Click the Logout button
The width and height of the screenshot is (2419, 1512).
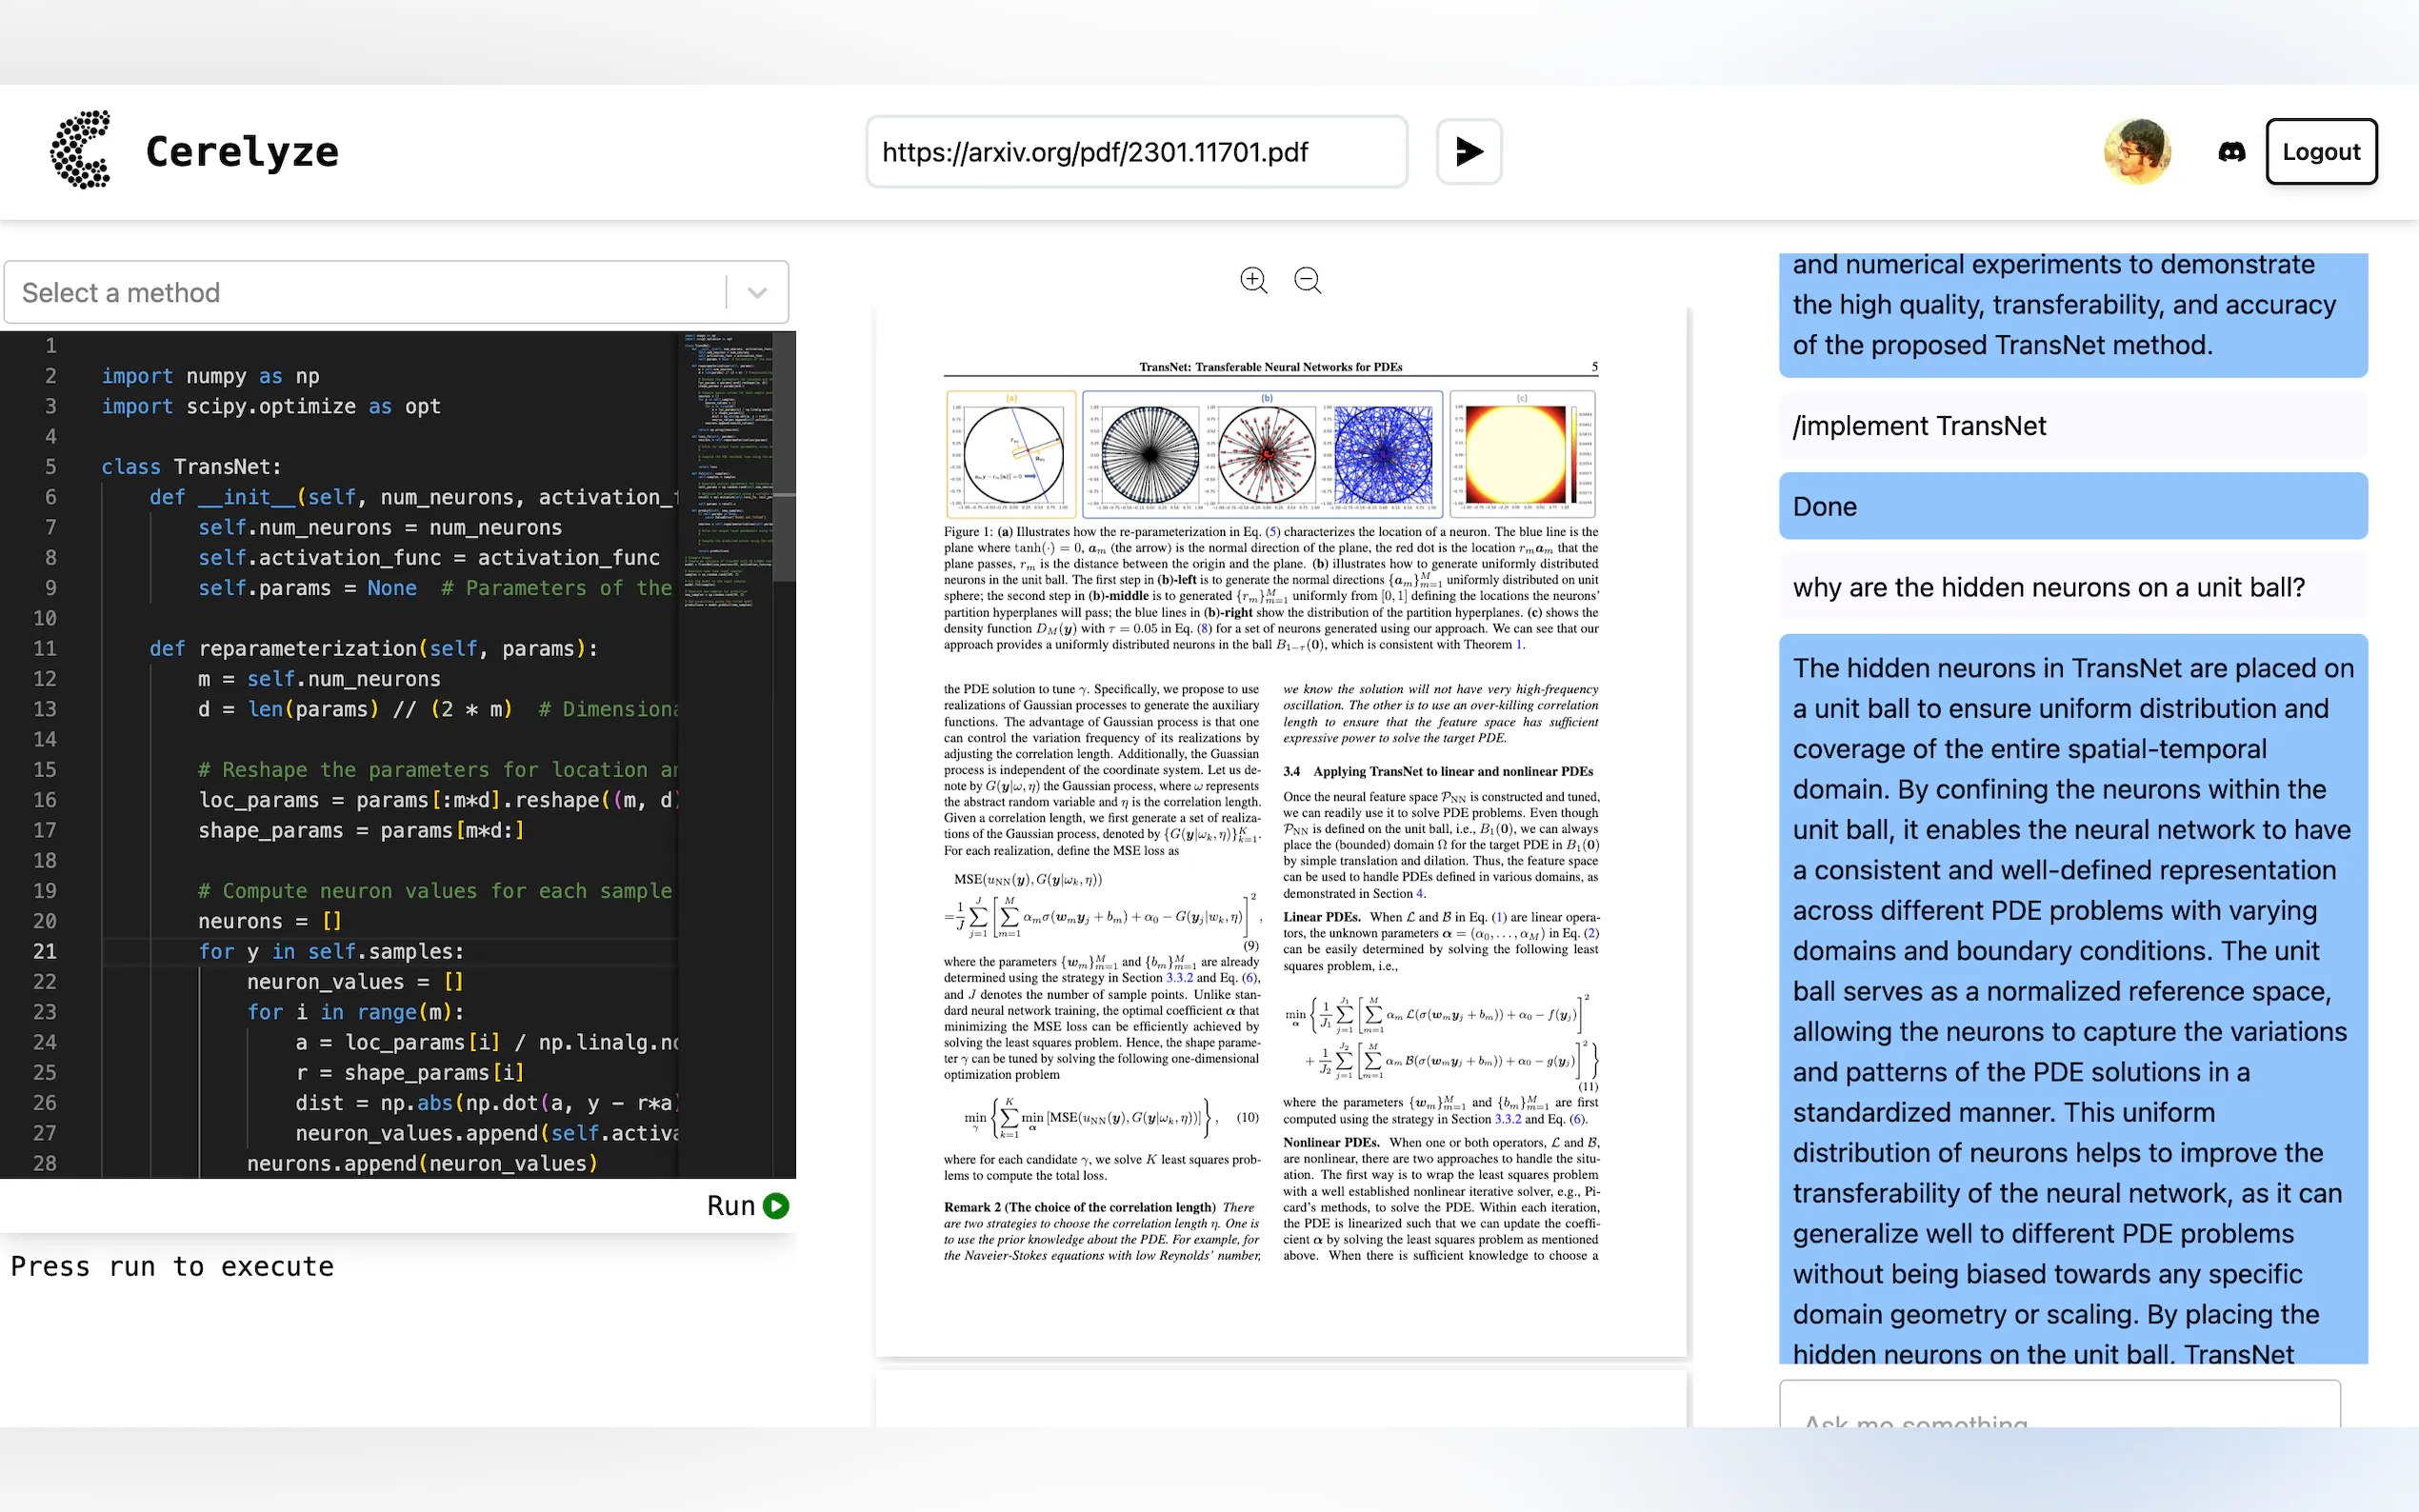coord(2320,152)
